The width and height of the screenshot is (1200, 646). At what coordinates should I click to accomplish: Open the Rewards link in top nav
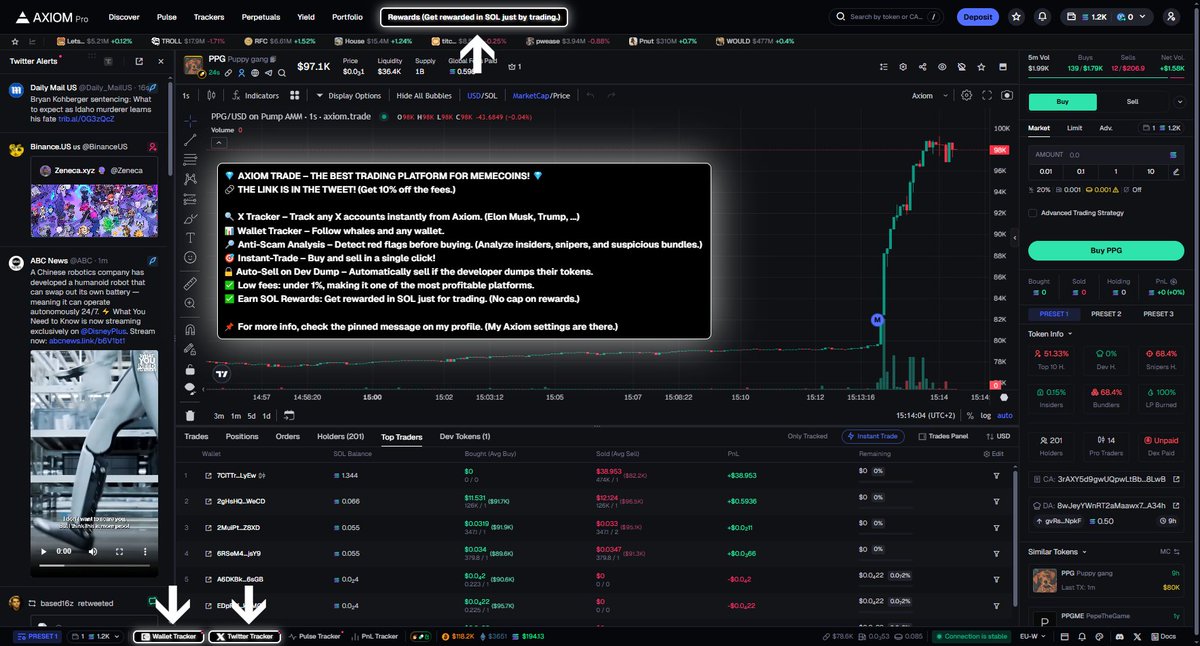(x=474, y=17)
